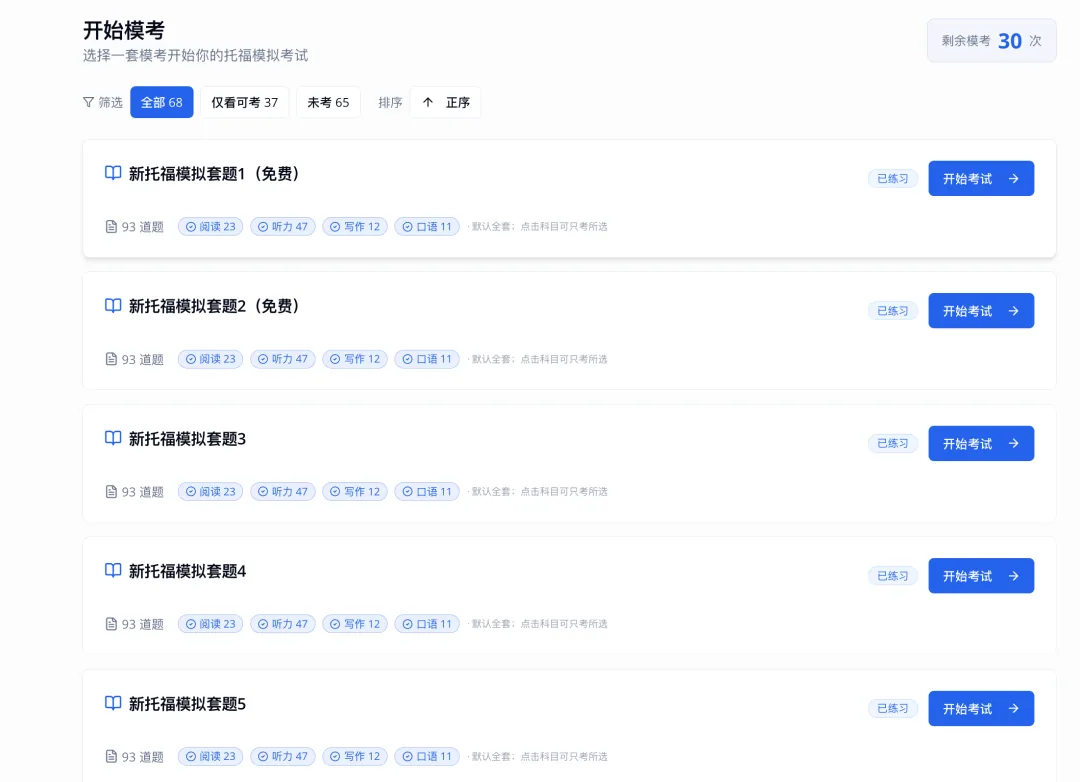Screen dimensions: 1080x782
Task: Start exam for 新托福模拟套题4
Action: [981, 575]
